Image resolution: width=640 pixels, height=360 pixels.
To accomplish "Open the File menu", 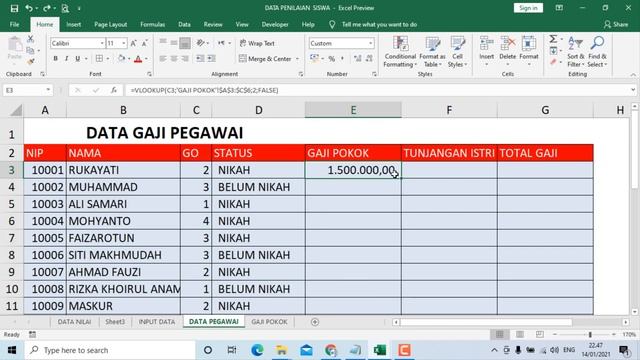I will (14, 24).
